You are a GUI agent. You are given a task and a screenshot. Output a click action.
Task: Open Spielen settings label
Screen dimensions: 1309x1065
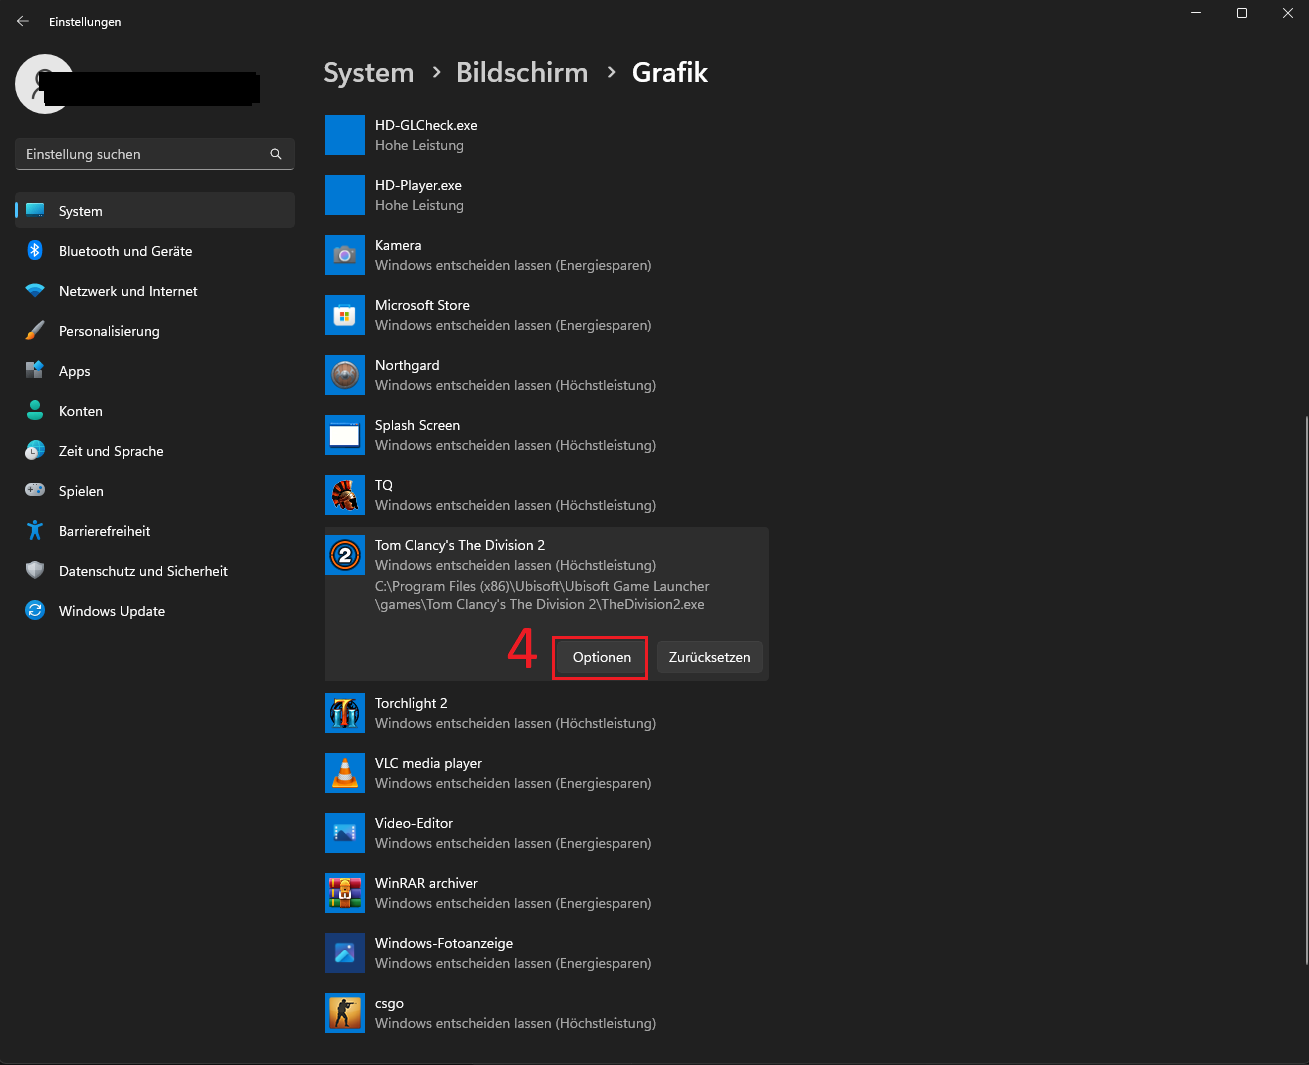(81, 491)
